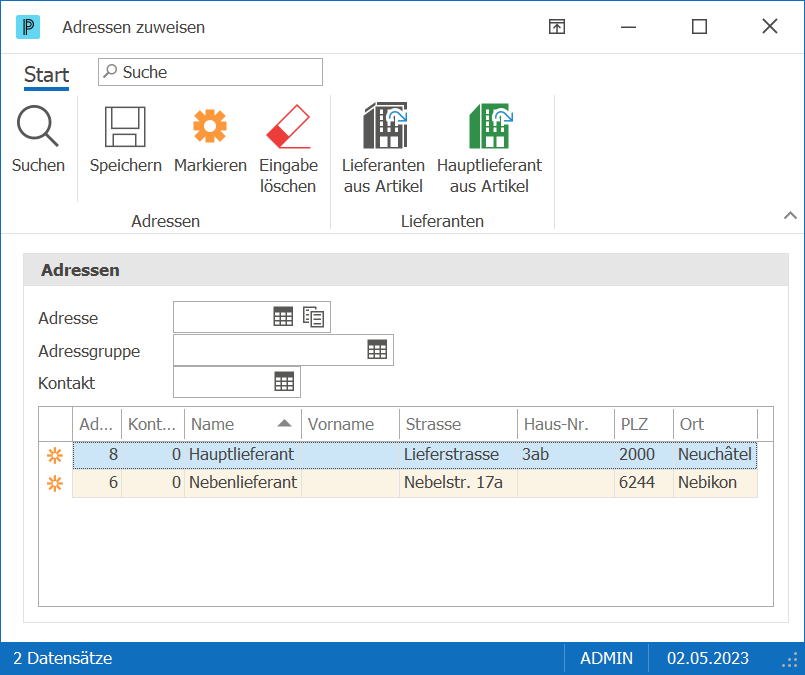Screen dimensions: 805x675
Task: Select the Hauptlieferant name cell
Action: pos(243,455)
